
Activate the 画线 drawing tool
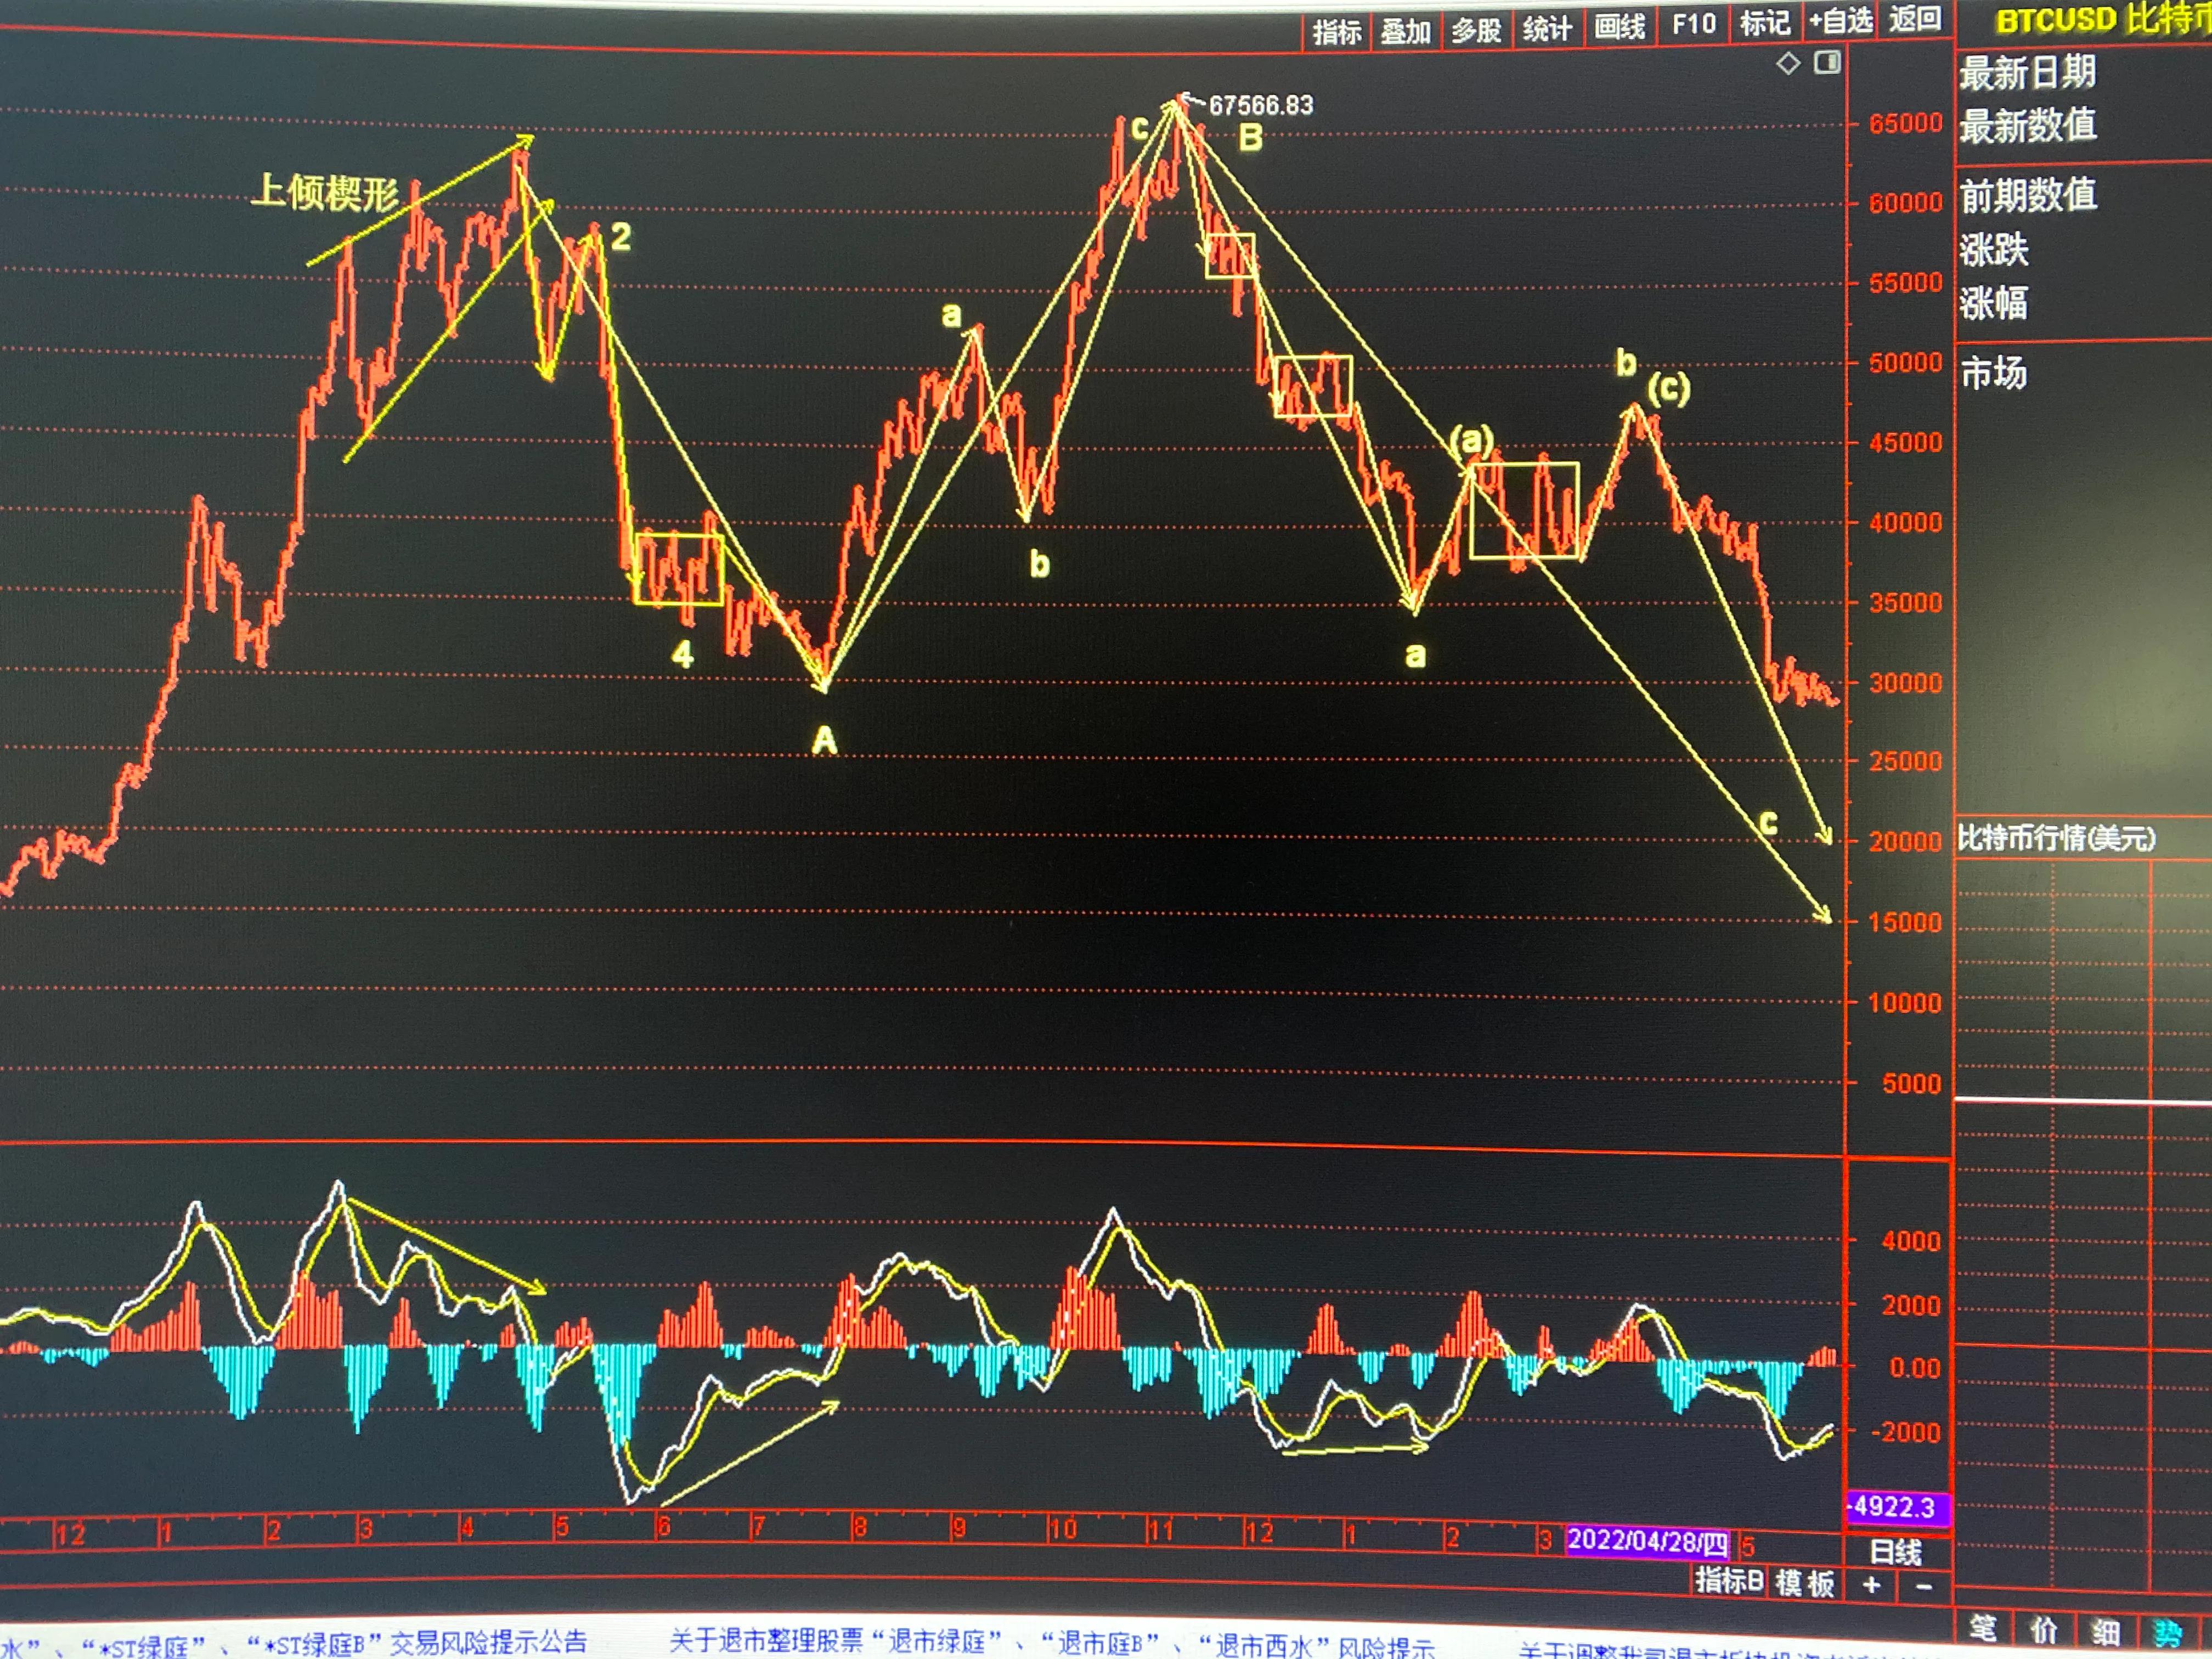point(1620,26)
